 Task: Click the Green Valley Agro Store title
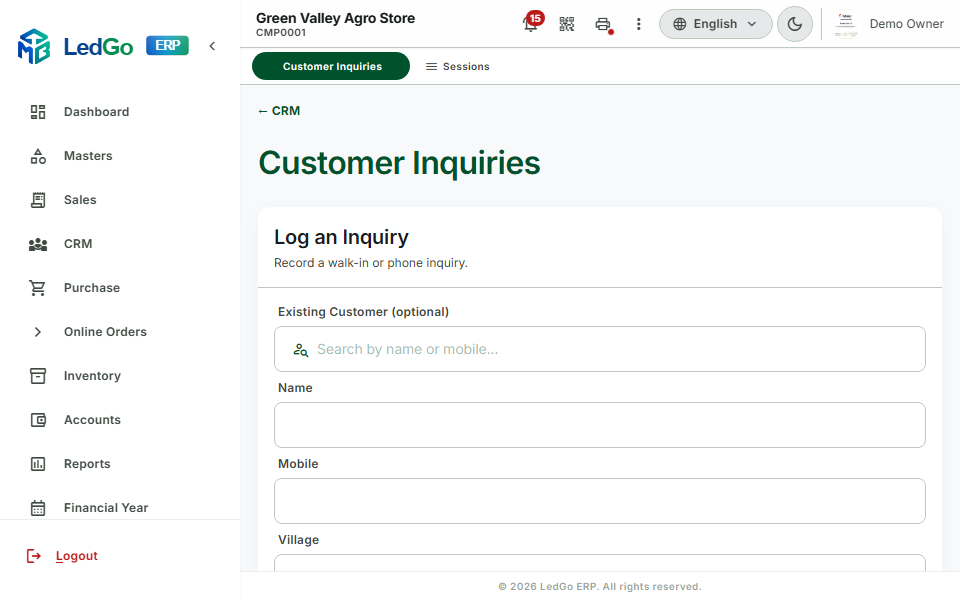pyautogui.click(x=336, y=18)
